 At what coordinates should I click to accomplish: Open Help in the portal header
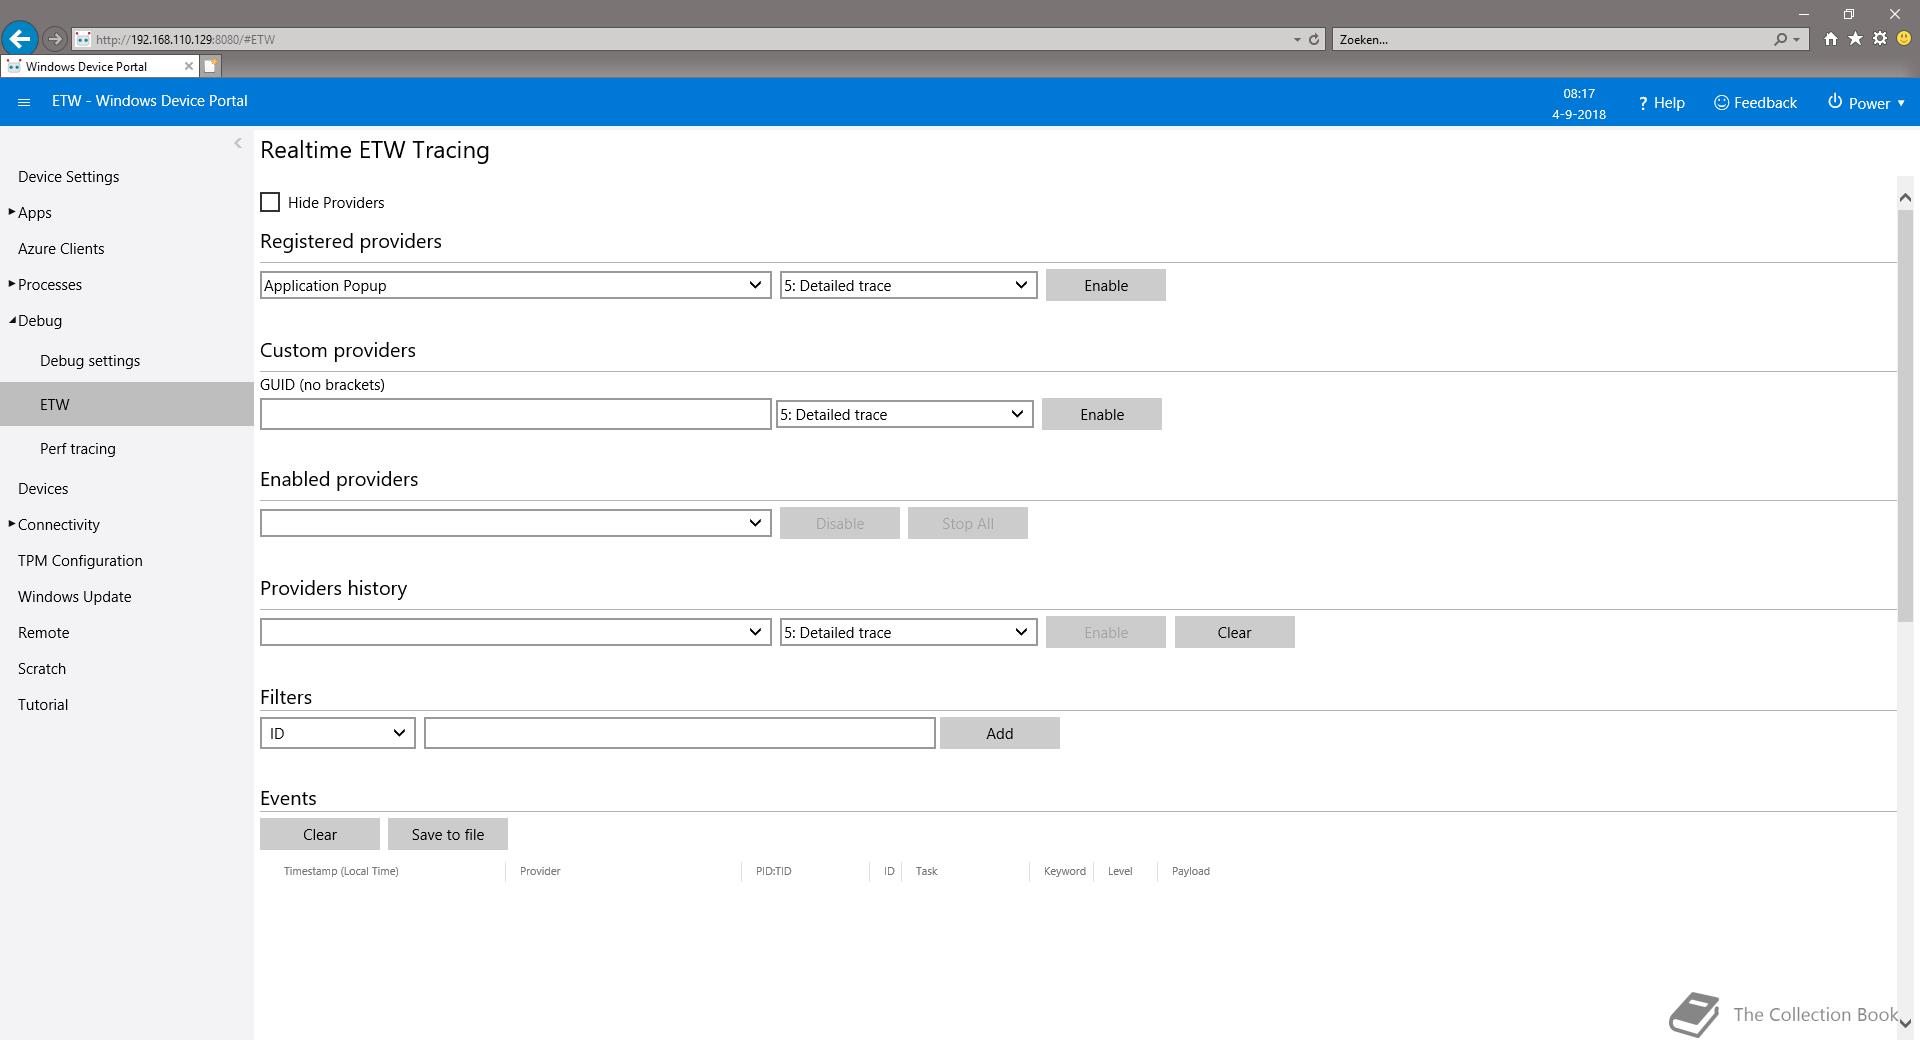pos(1661,103)
